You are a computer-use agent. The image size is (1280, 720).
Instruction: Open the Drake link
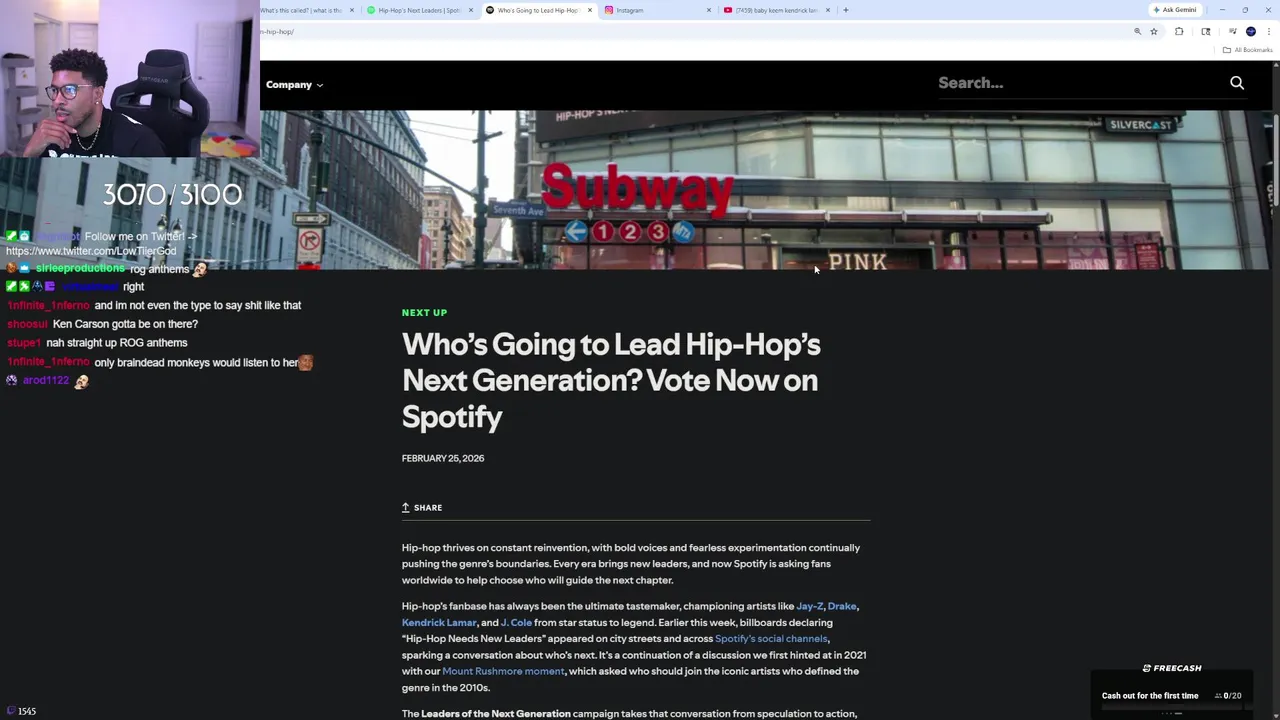coord(842,606)
